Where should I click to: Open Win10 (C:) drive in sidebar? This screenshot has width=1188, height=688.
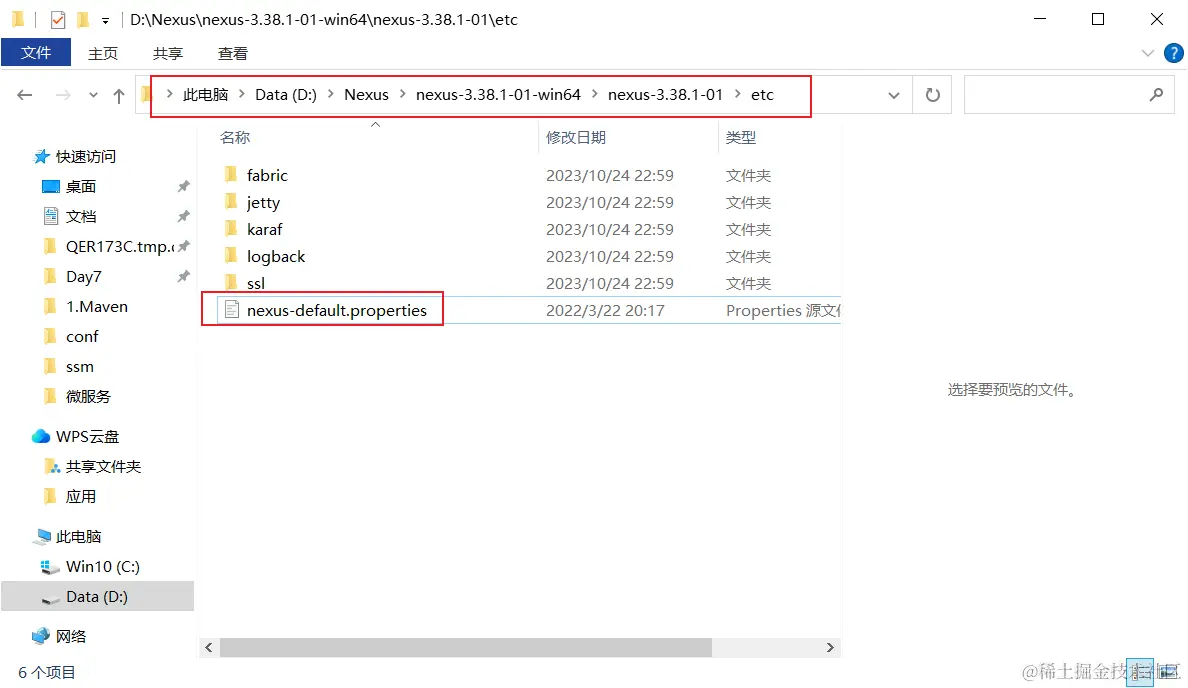click(x=102, y=567)
